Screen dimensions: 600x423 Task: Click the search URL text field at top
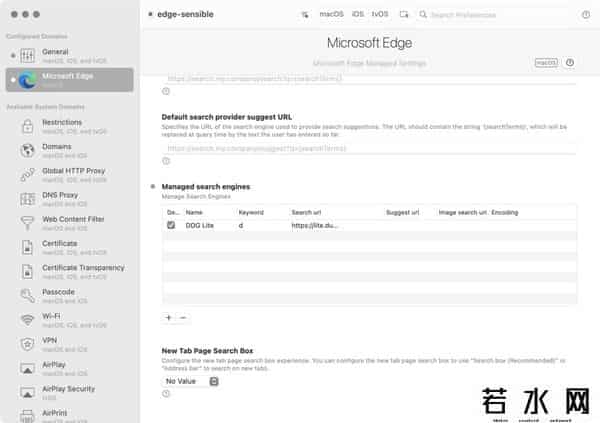368,78
